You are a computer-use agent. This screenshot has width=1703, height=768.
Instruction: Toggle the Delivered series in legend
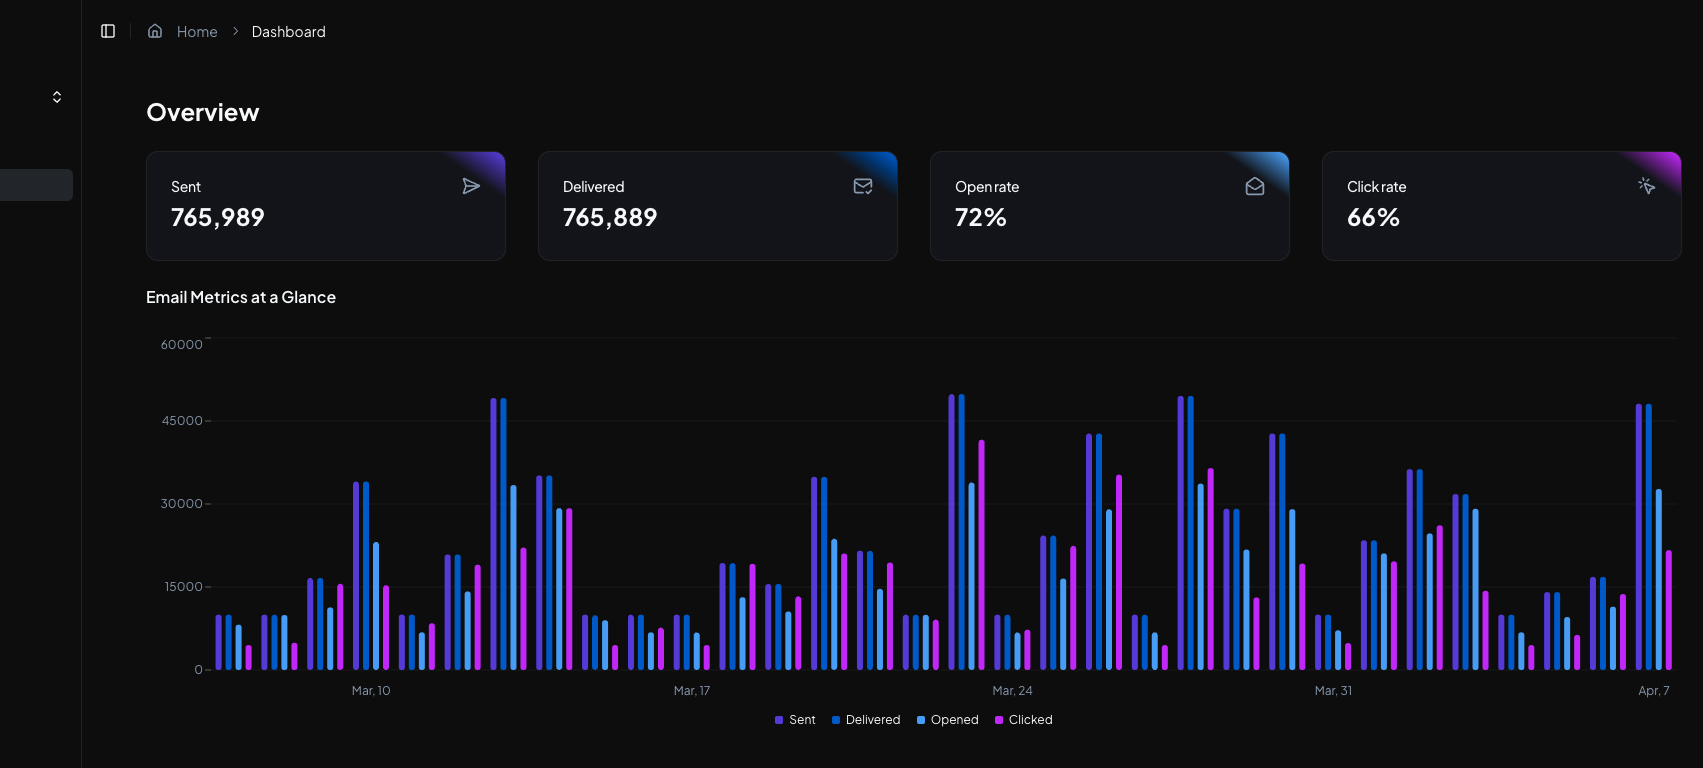tap(866, 720)
